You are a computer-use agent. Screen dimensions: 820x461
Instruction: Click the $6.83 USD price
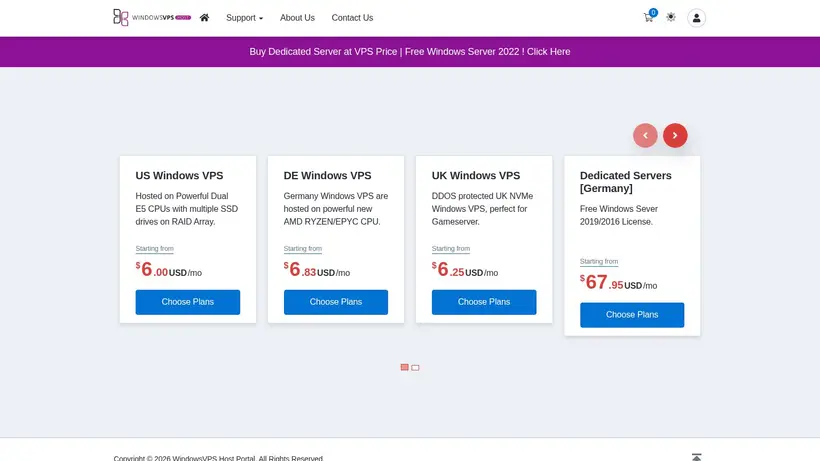click(x=317, y=270)
